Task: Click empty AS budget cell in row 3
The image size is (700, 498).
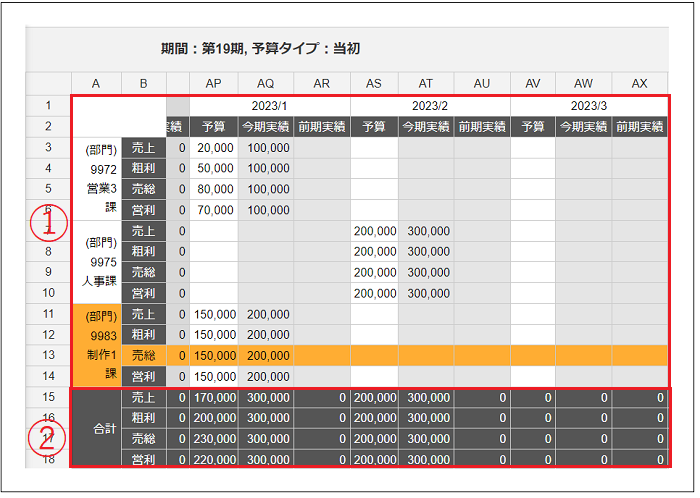Action: 374,148
